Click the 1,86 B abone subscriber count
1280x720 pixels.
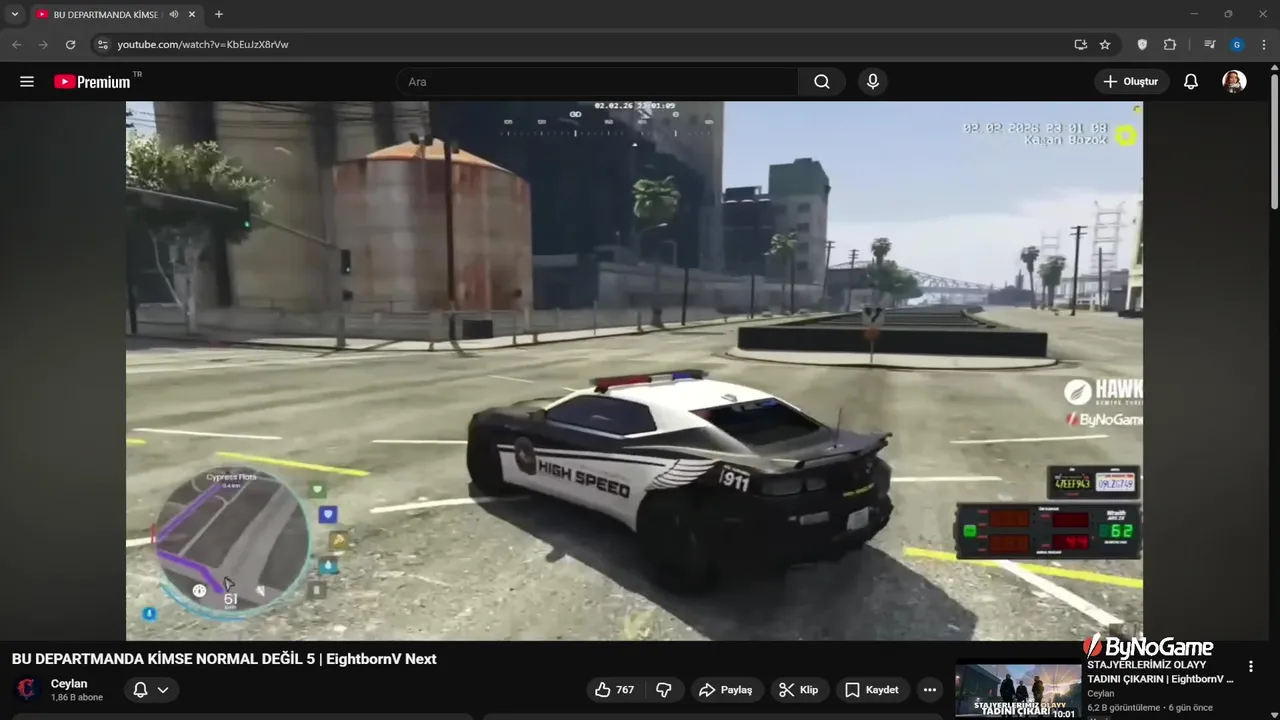[x=77, y=698]
